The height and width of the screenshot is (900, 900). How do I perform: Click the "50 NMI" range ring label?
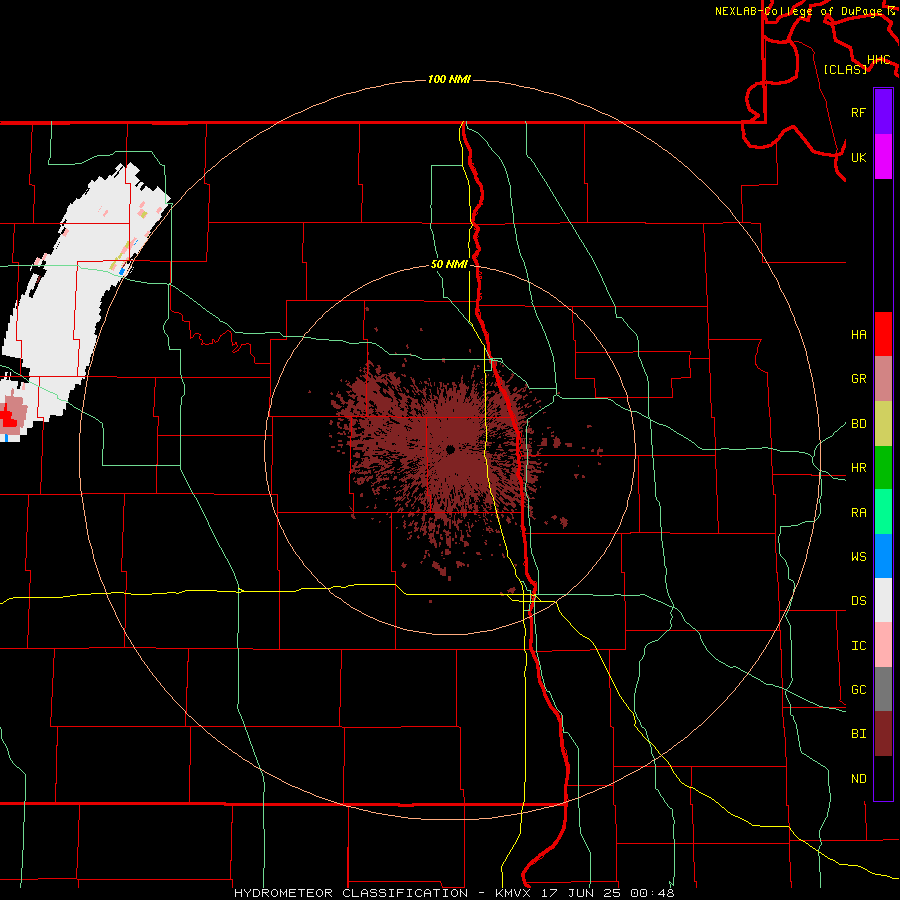coord(449,264)
